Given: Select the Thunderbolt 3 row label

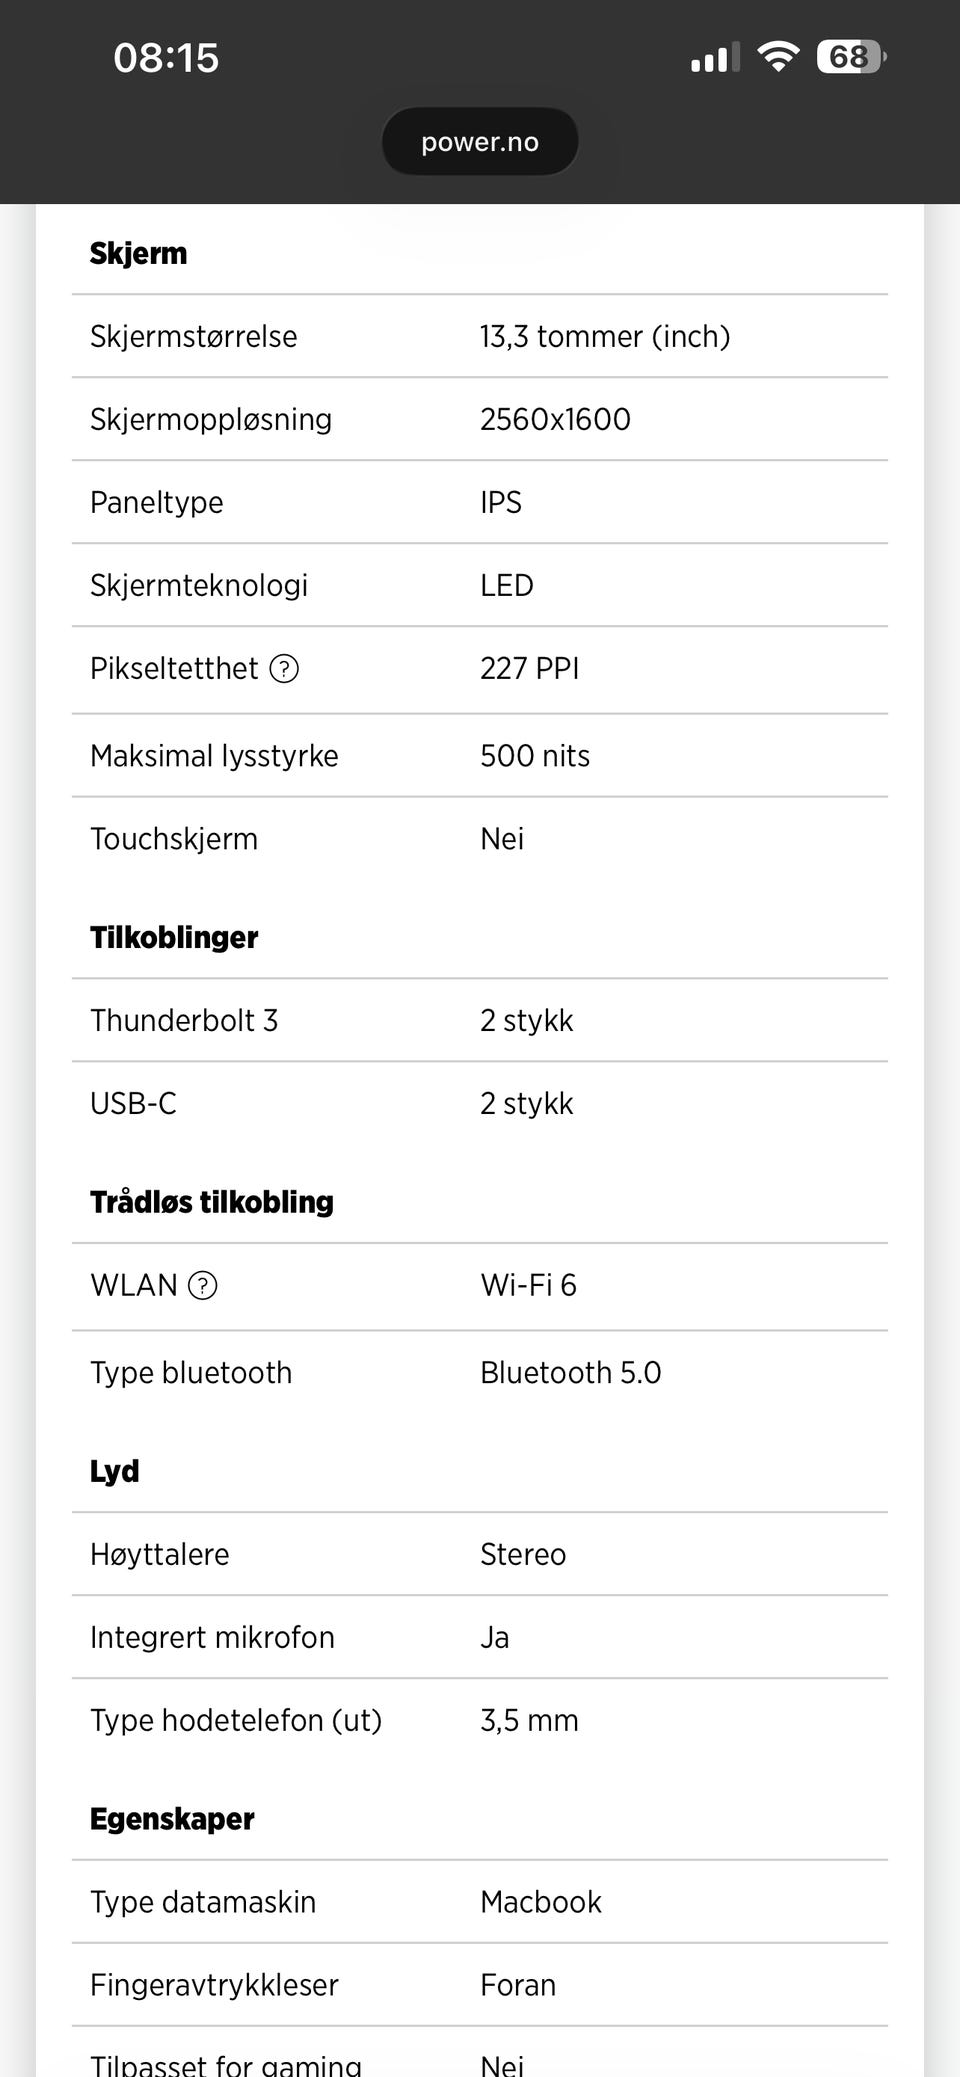Looking at the screenshot, I should pyautogui.click(x=184, y=1020).
